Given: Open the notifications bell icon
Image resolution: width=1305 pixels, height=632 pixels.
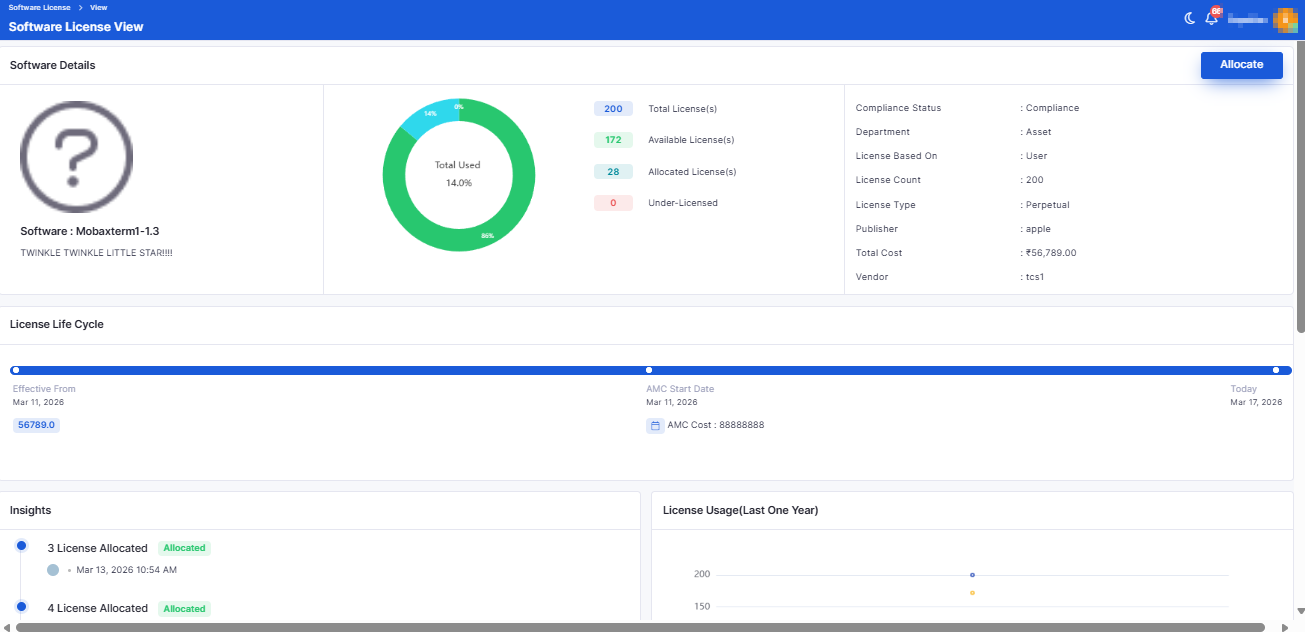Looking at the screenshot, I should point(1211,18).
